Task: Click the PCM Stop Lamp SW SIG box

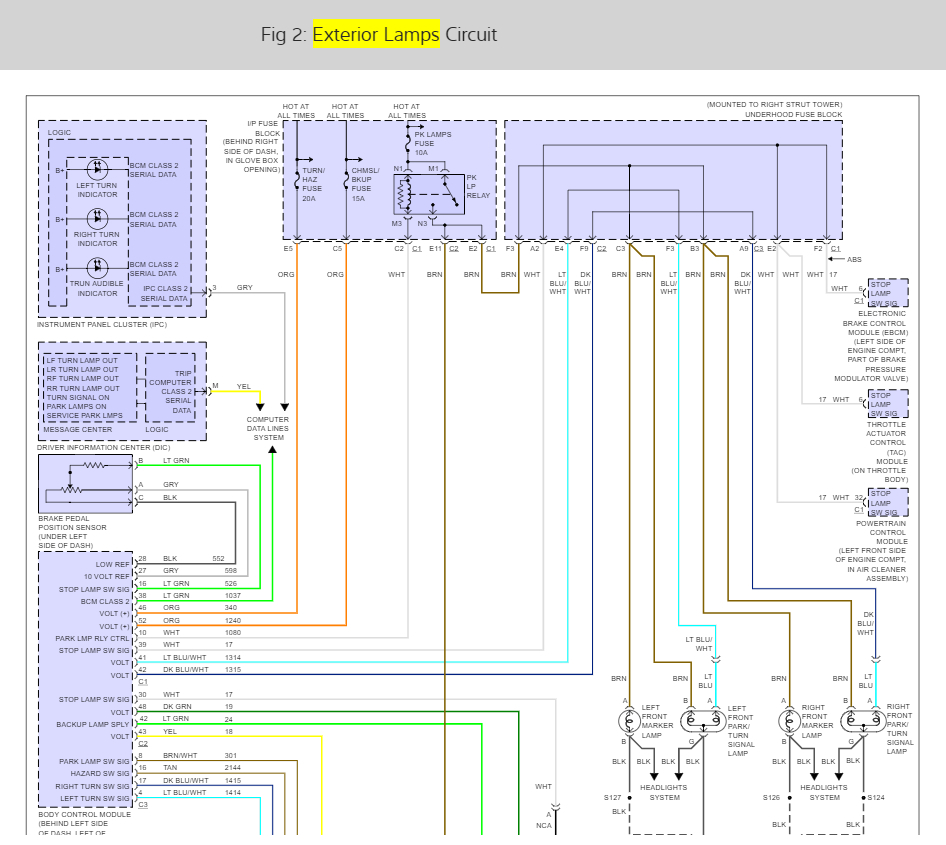Action: [x=888, y=502]
